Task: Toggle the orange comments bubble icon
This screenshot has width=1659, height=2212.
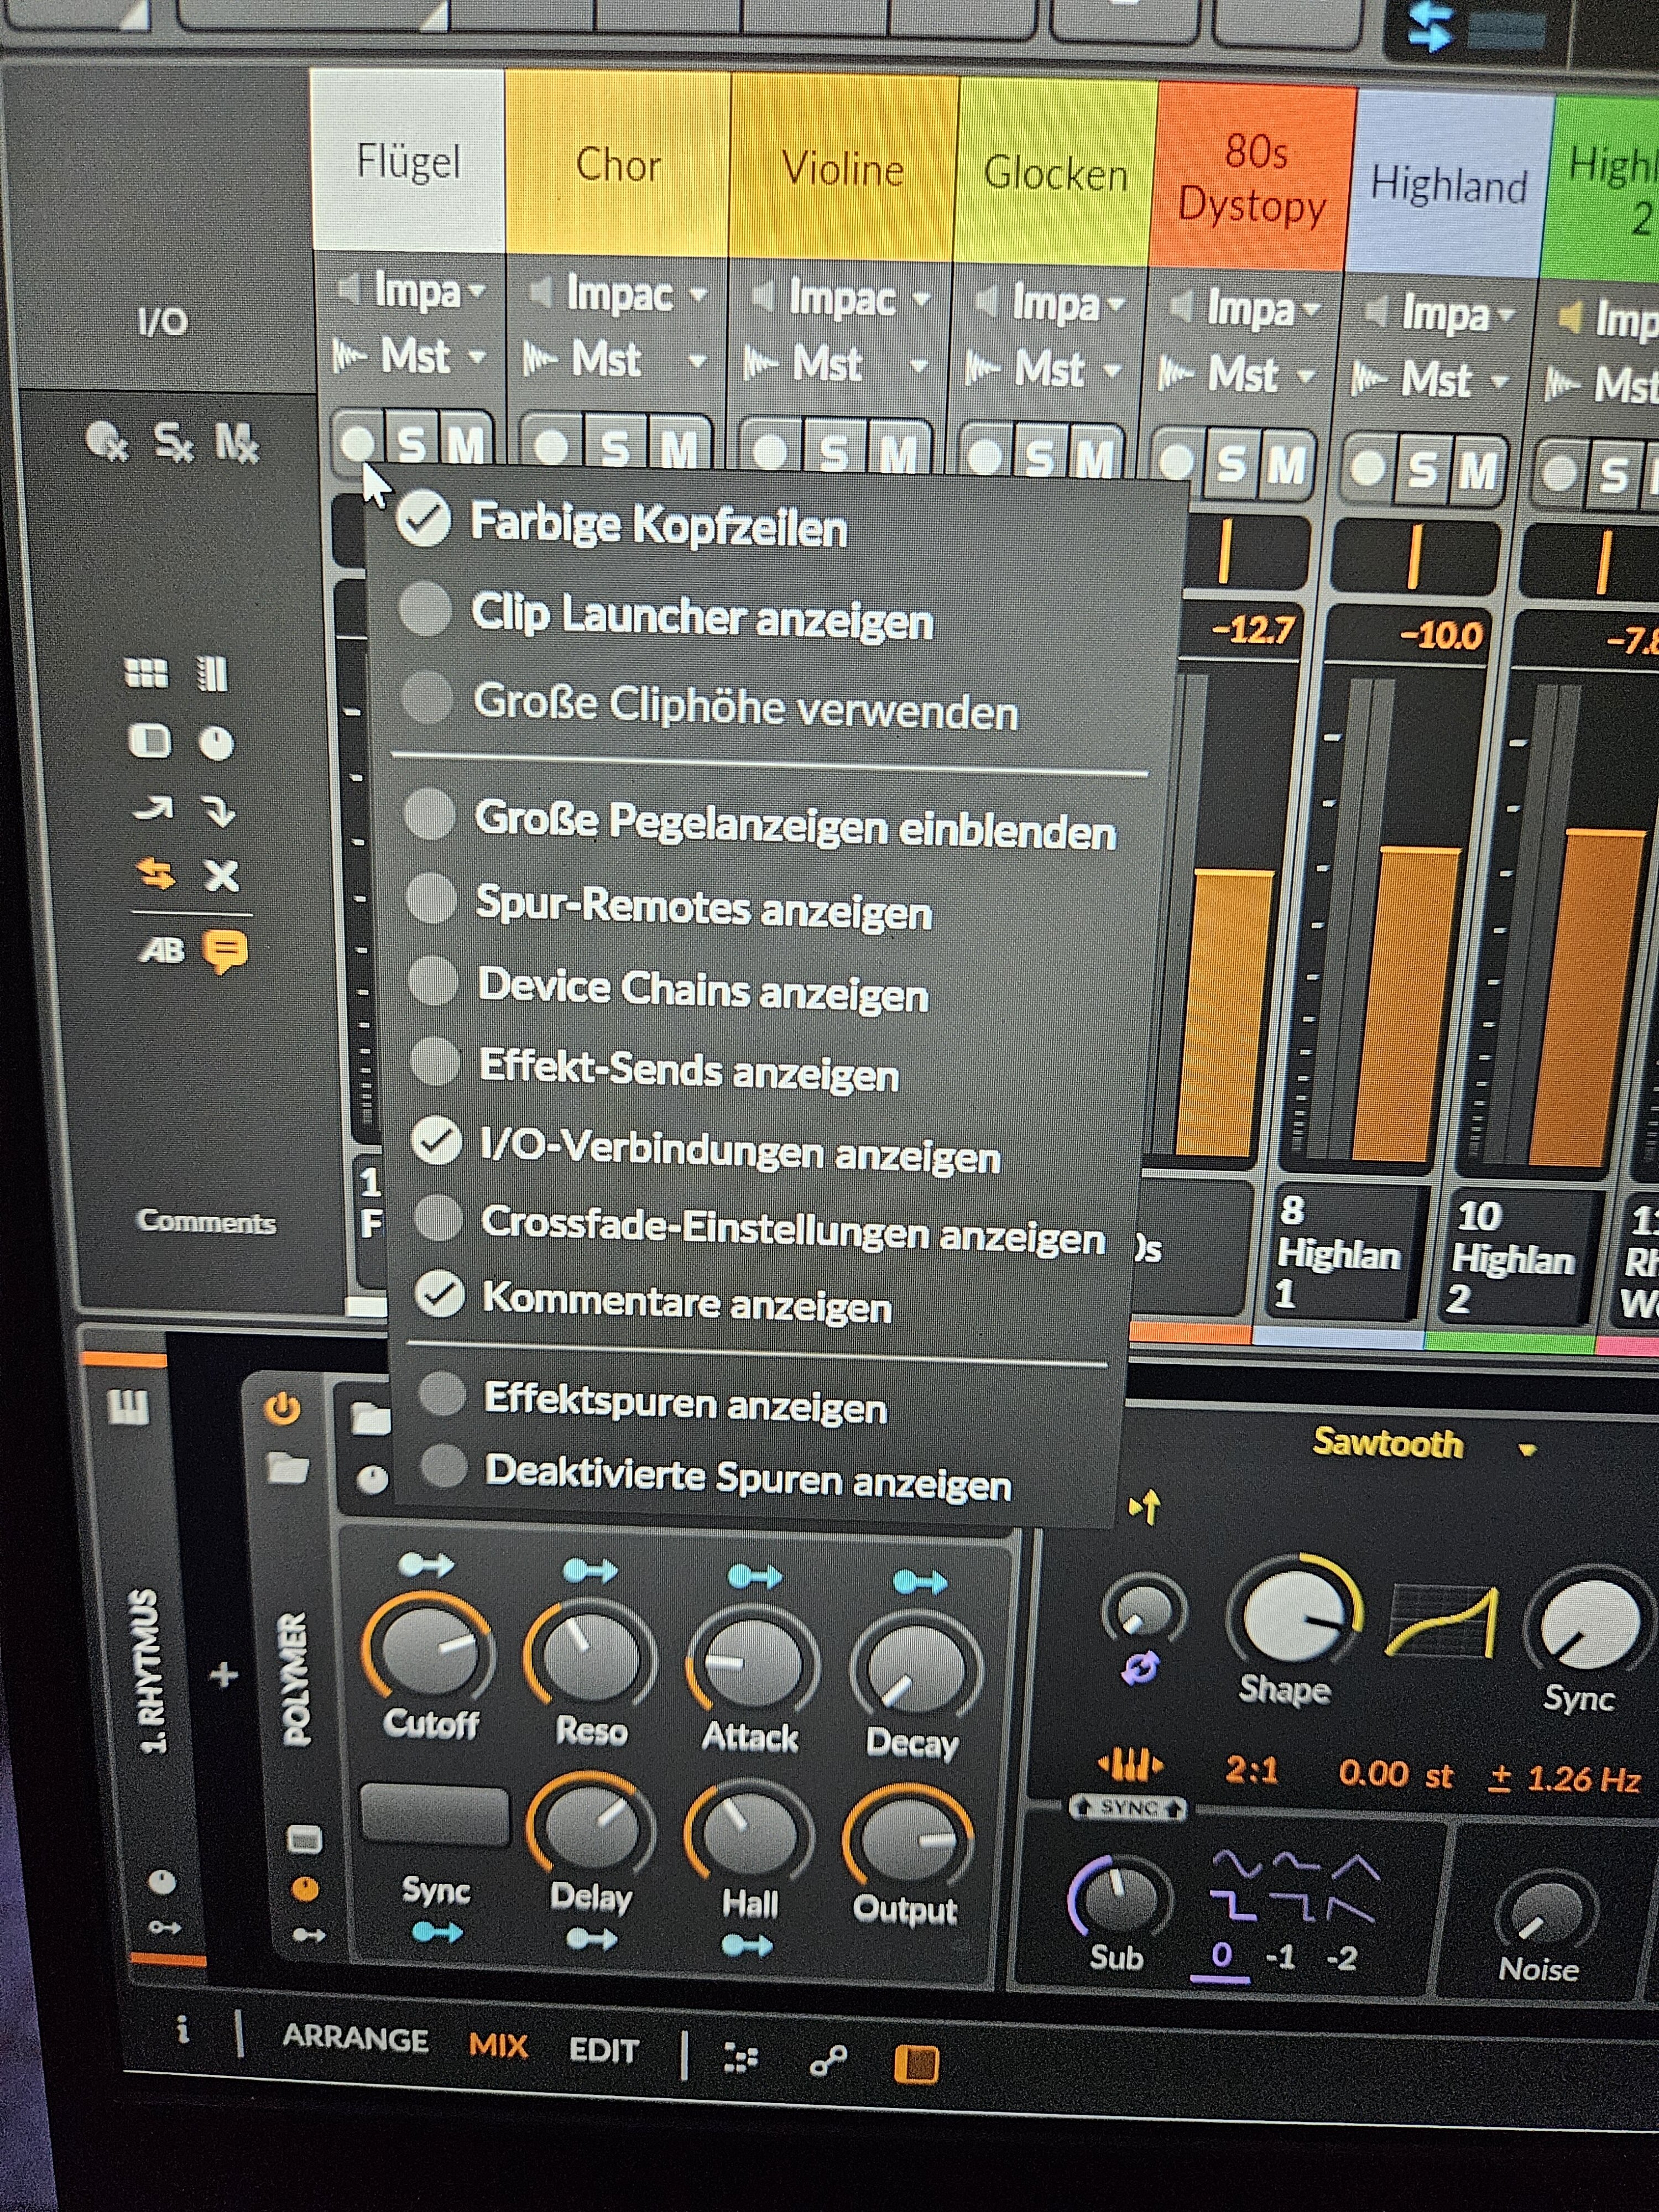Action: click(225, 950)
